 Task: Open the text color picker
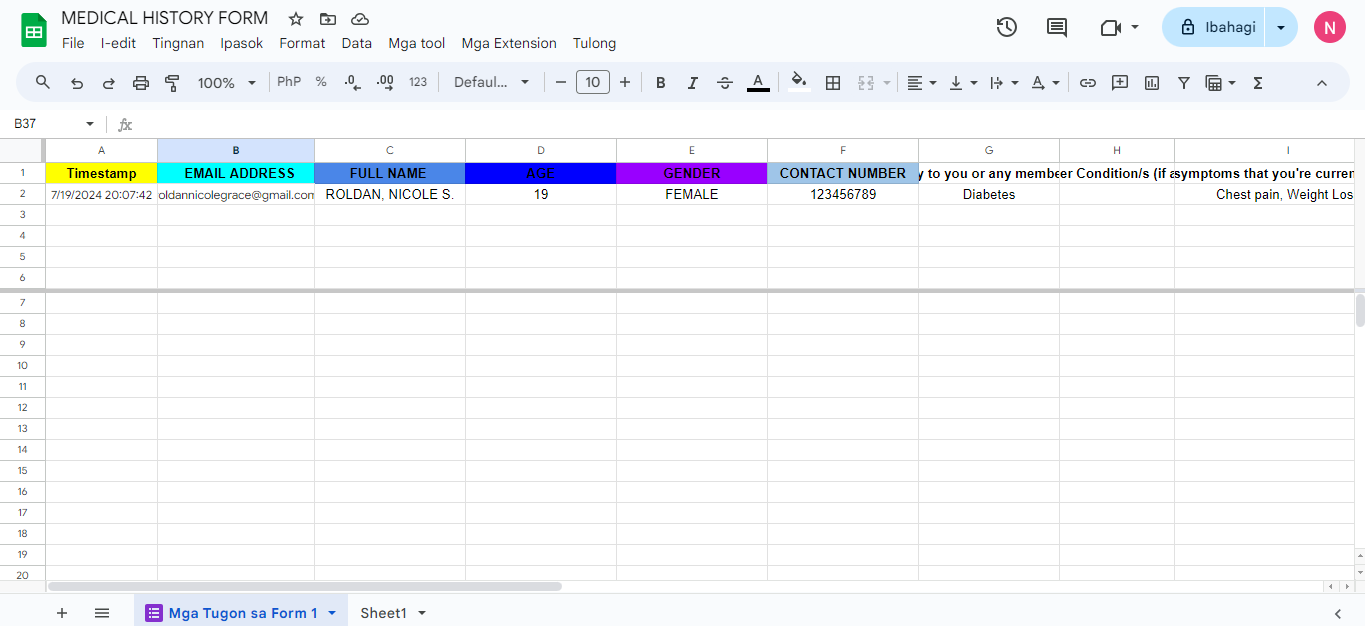click(x=758, y=83)
